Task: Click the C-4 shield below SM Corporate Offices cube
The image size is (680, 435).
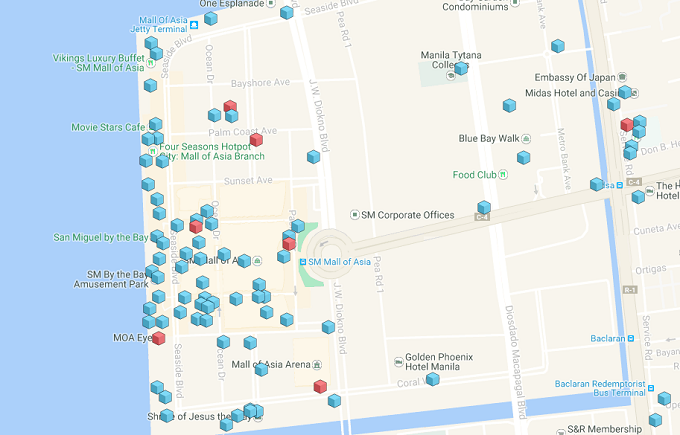Action: point(483,217)
